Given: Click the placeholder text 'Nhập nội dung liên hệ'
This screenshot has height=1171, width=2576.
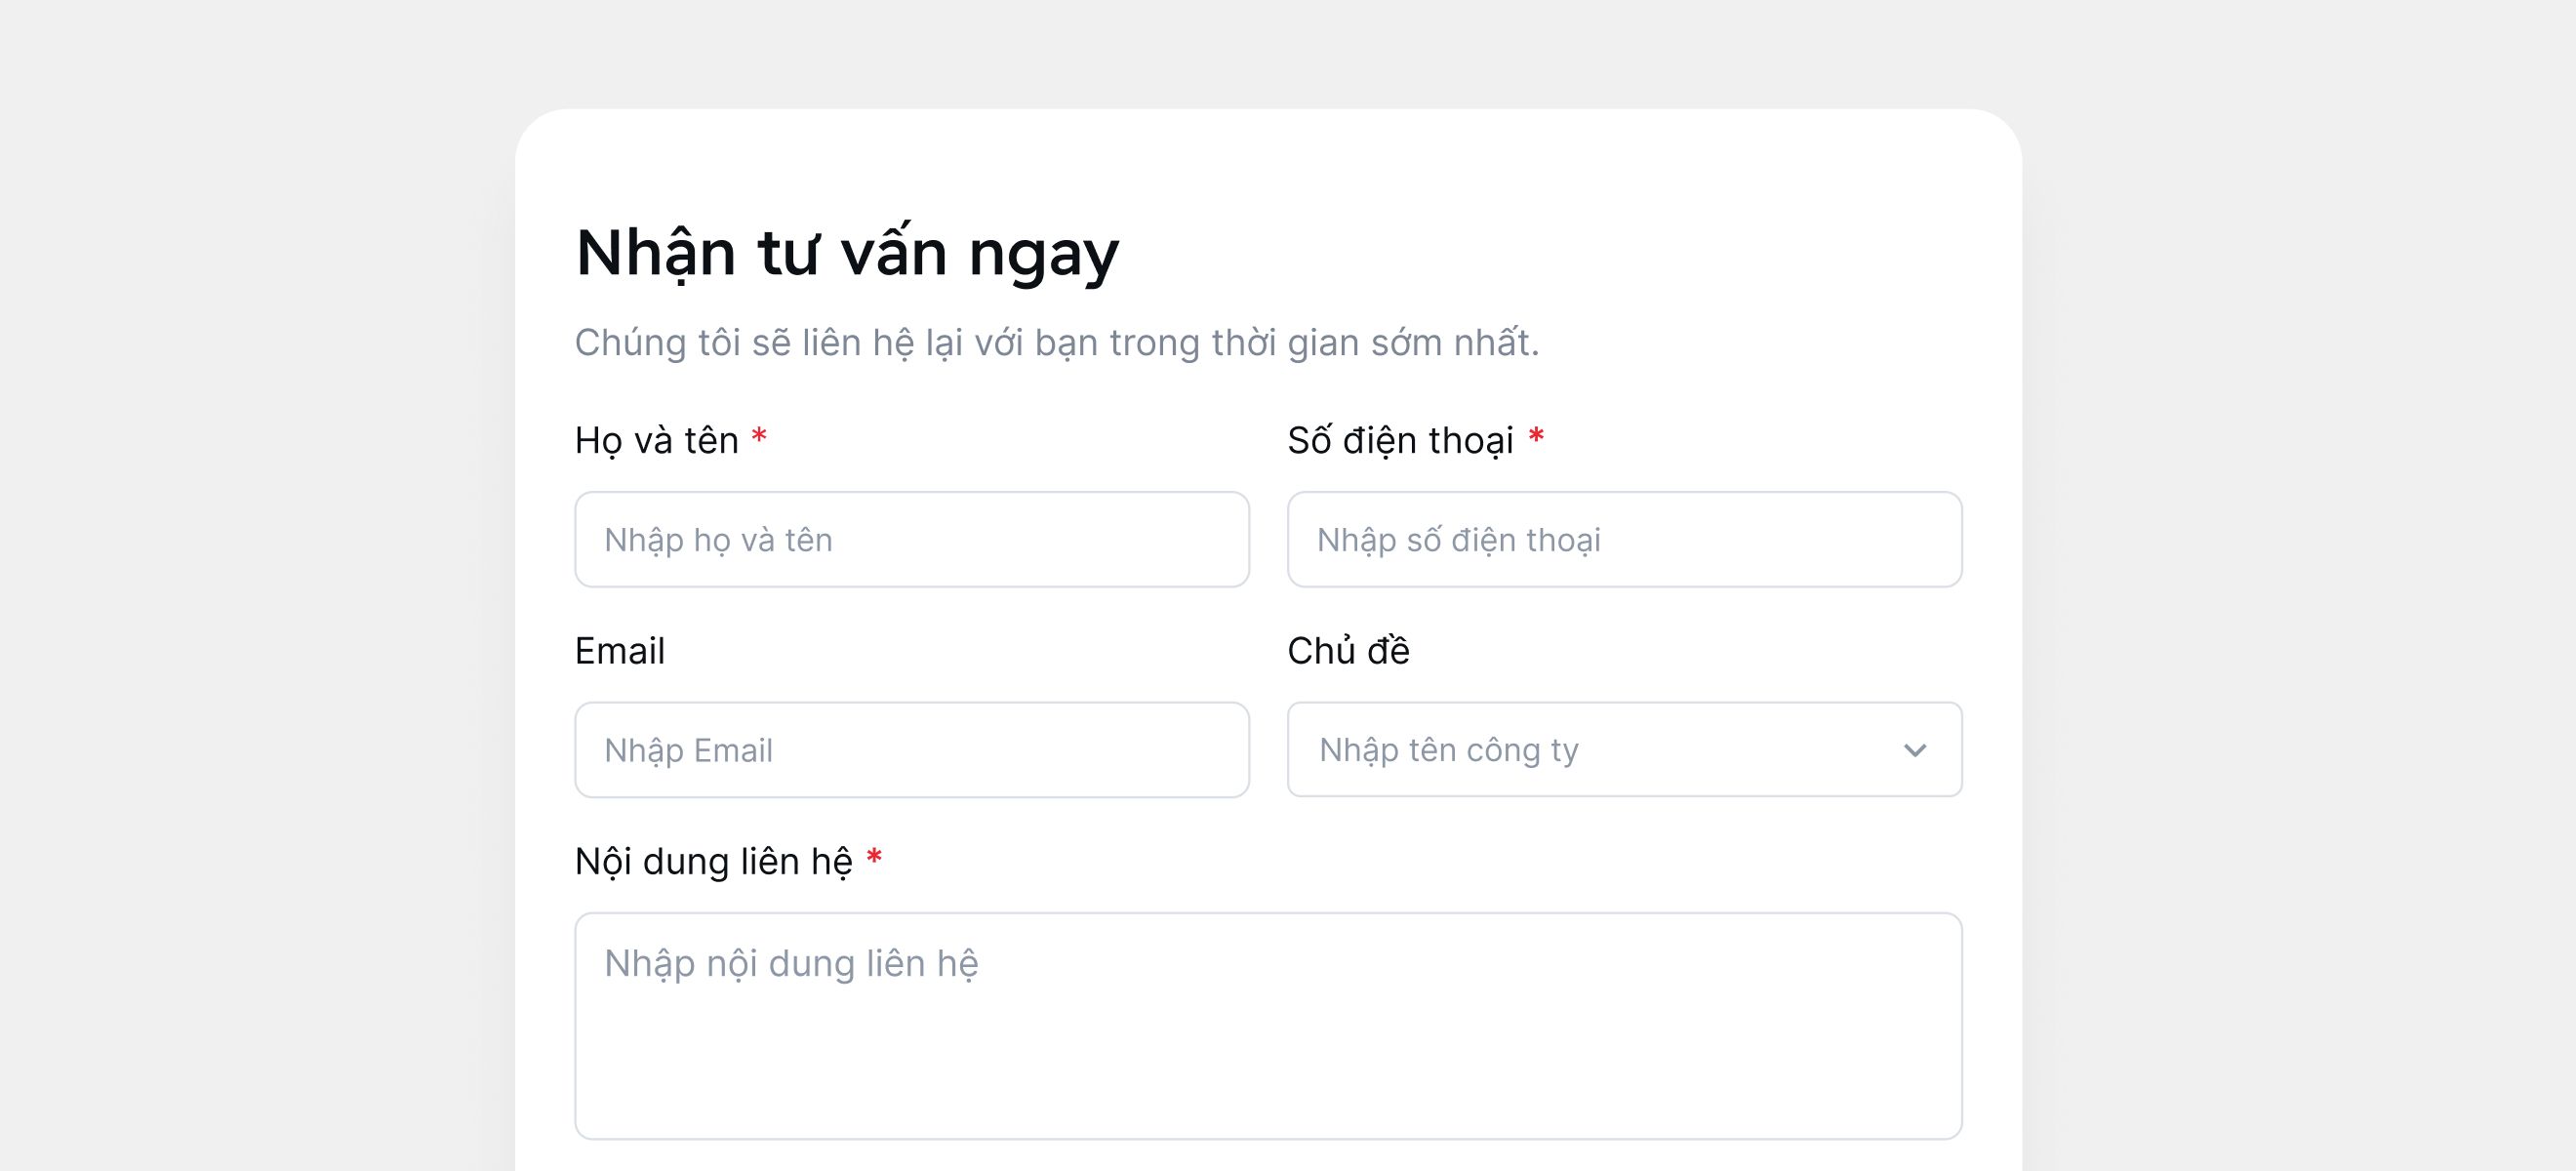Looking at the screenshot, I should coord(791,962).
